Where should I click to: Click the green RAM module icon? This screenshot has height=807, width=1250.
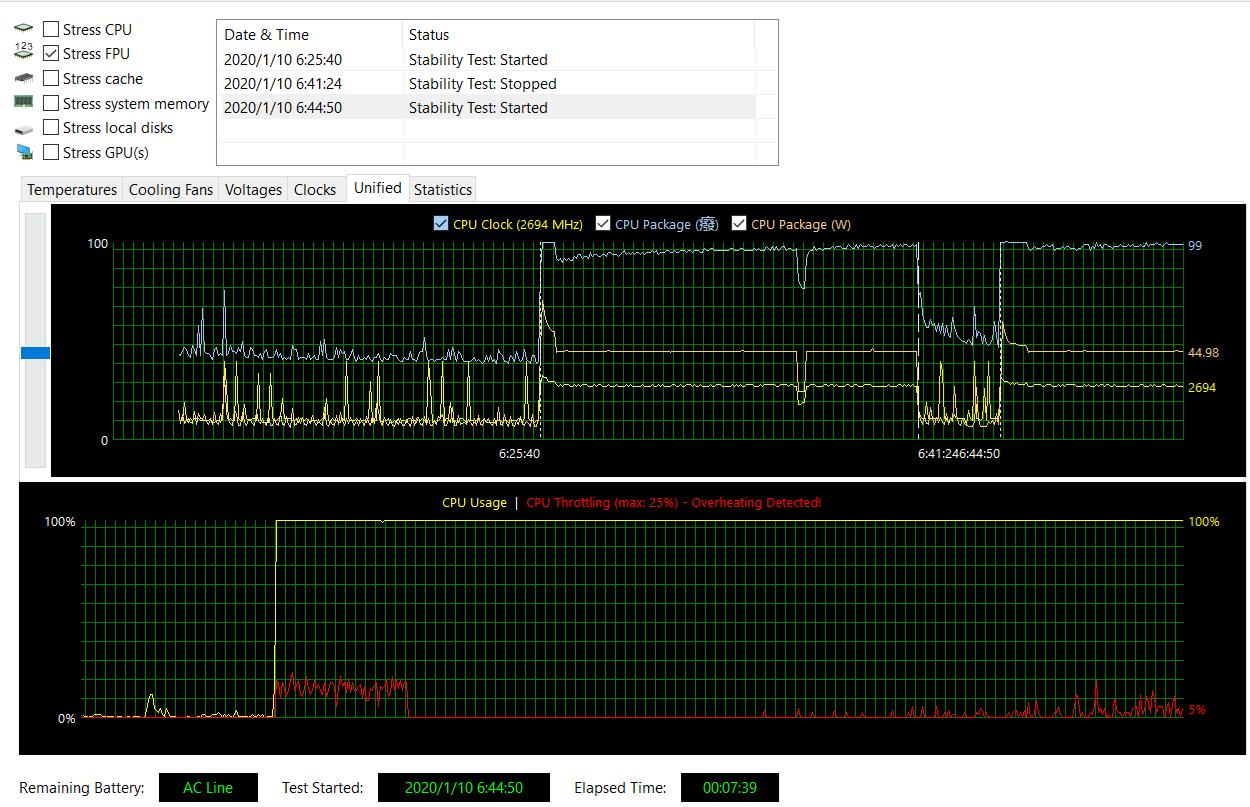point(24,102)
